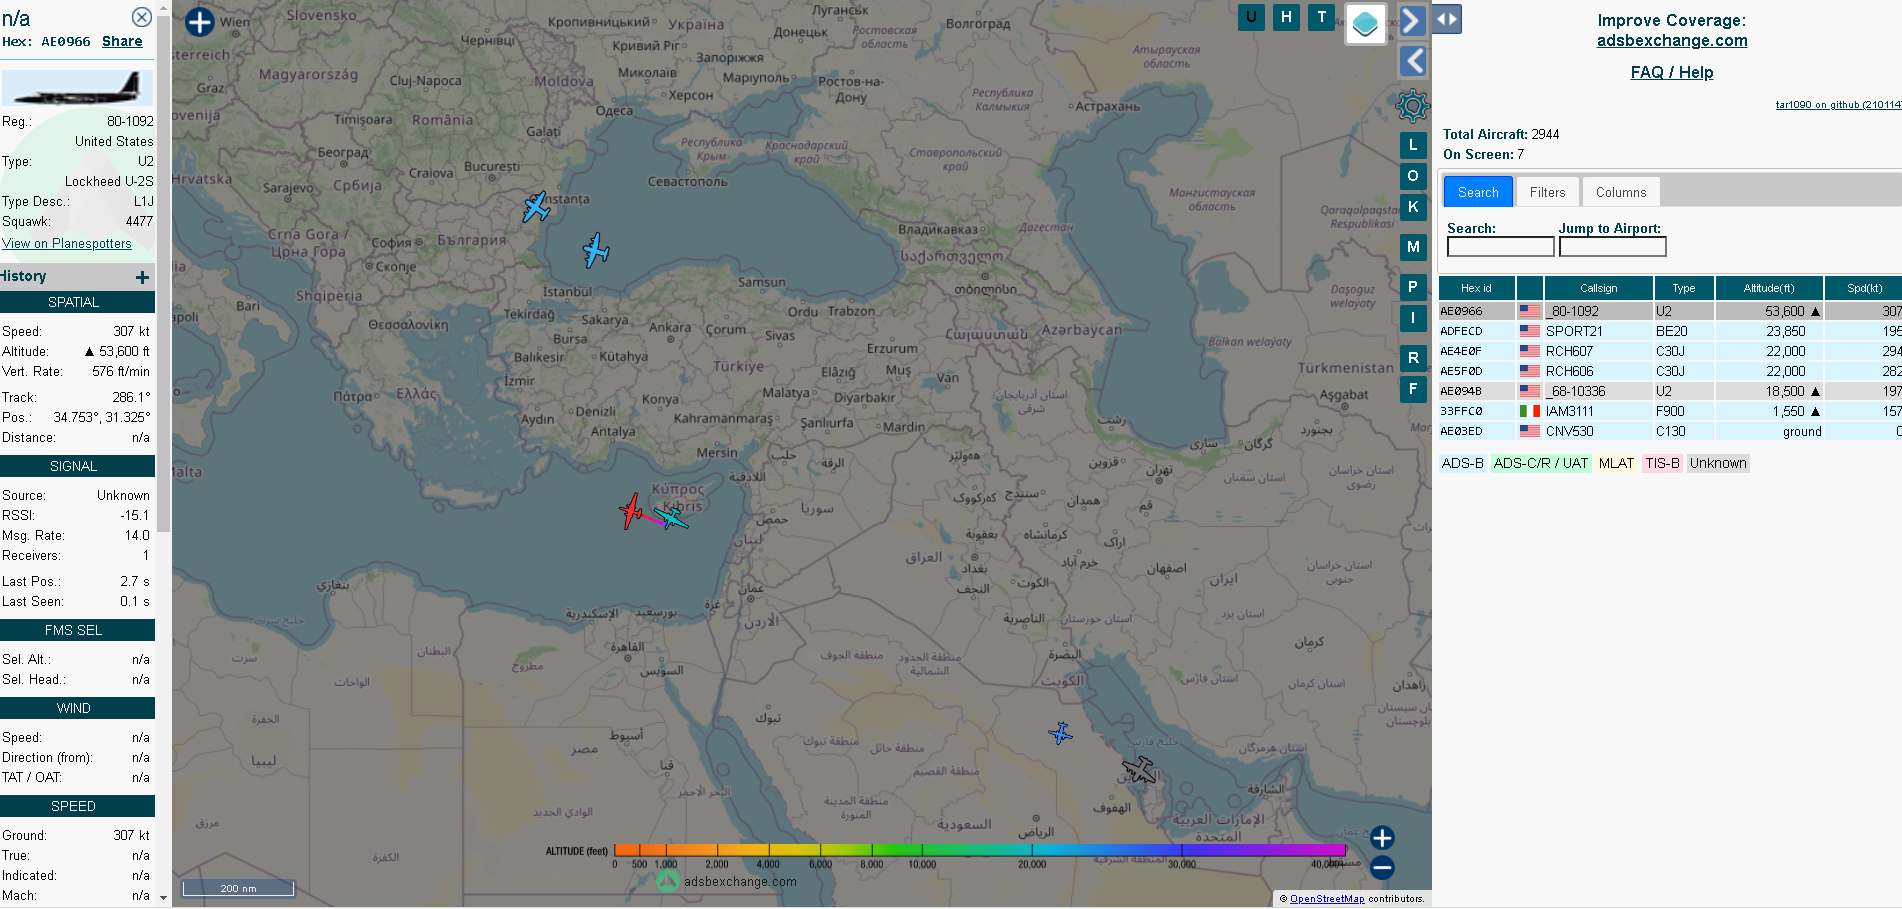
Task: Click the right chevron sidebar button
Action: point(1411,20)
